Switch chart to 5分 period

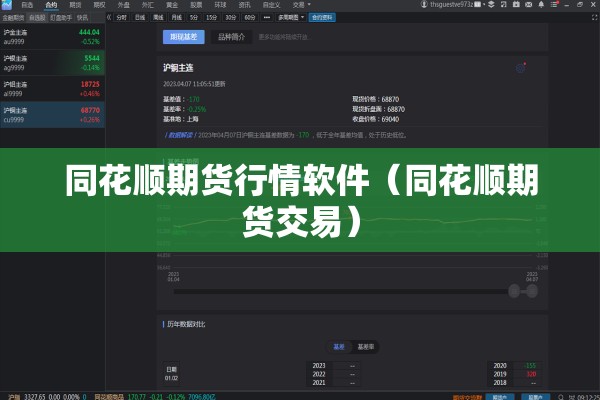click(x=194, y=18)
